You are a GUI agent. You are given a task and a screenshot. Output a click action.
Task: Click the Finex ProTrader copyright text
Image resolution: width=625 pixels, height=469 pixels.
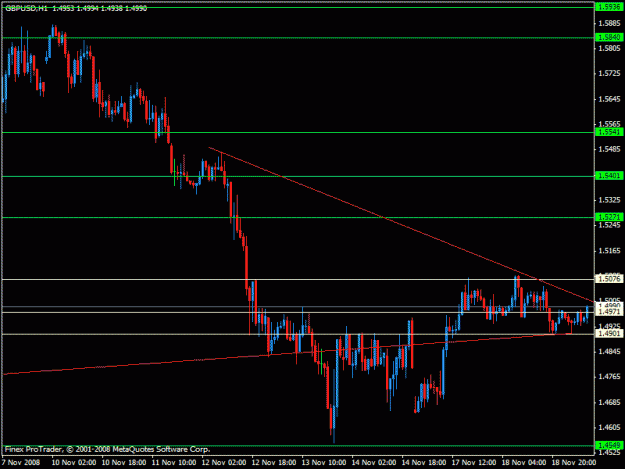coord(107,449)
